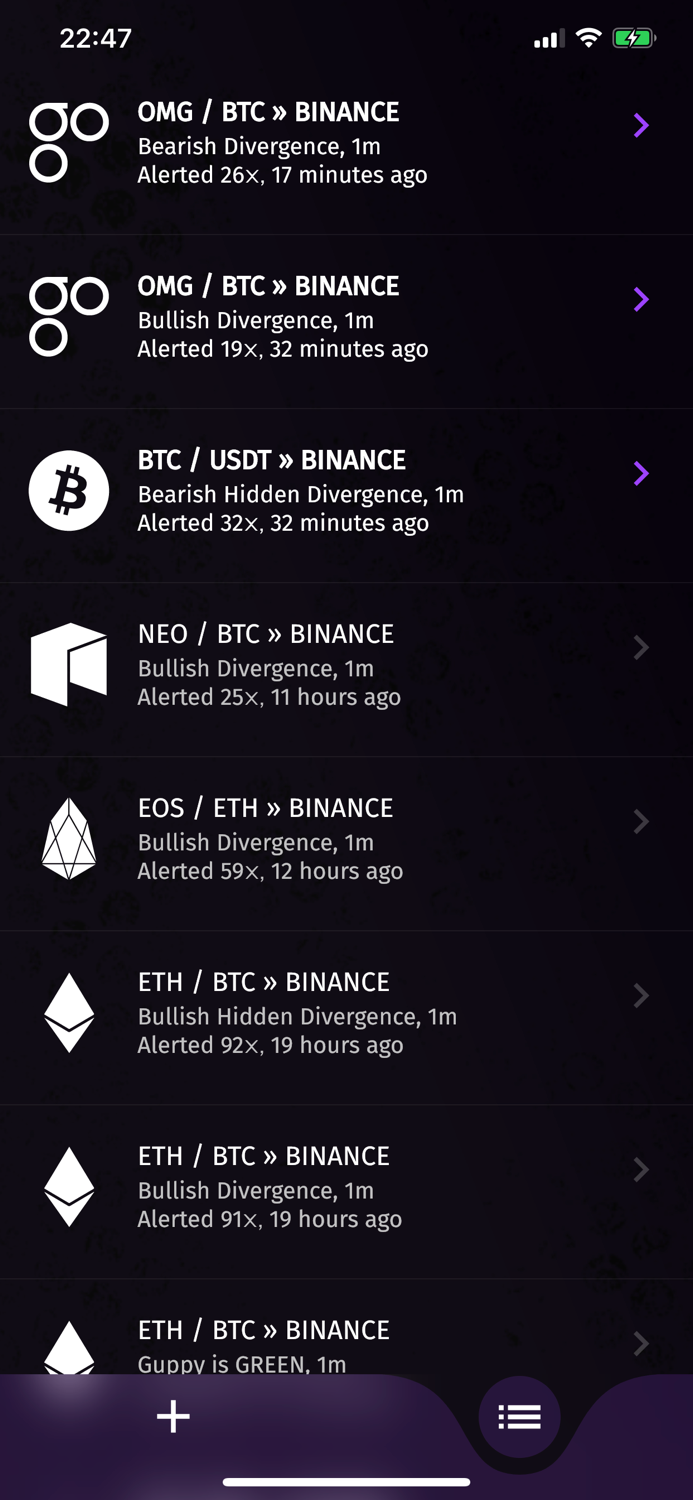The width and height of the screenshot is (693, 1500).
Task: Tap the ETH icon on Bullish Hidden Divergence alert
Action: coord(68,1012)
